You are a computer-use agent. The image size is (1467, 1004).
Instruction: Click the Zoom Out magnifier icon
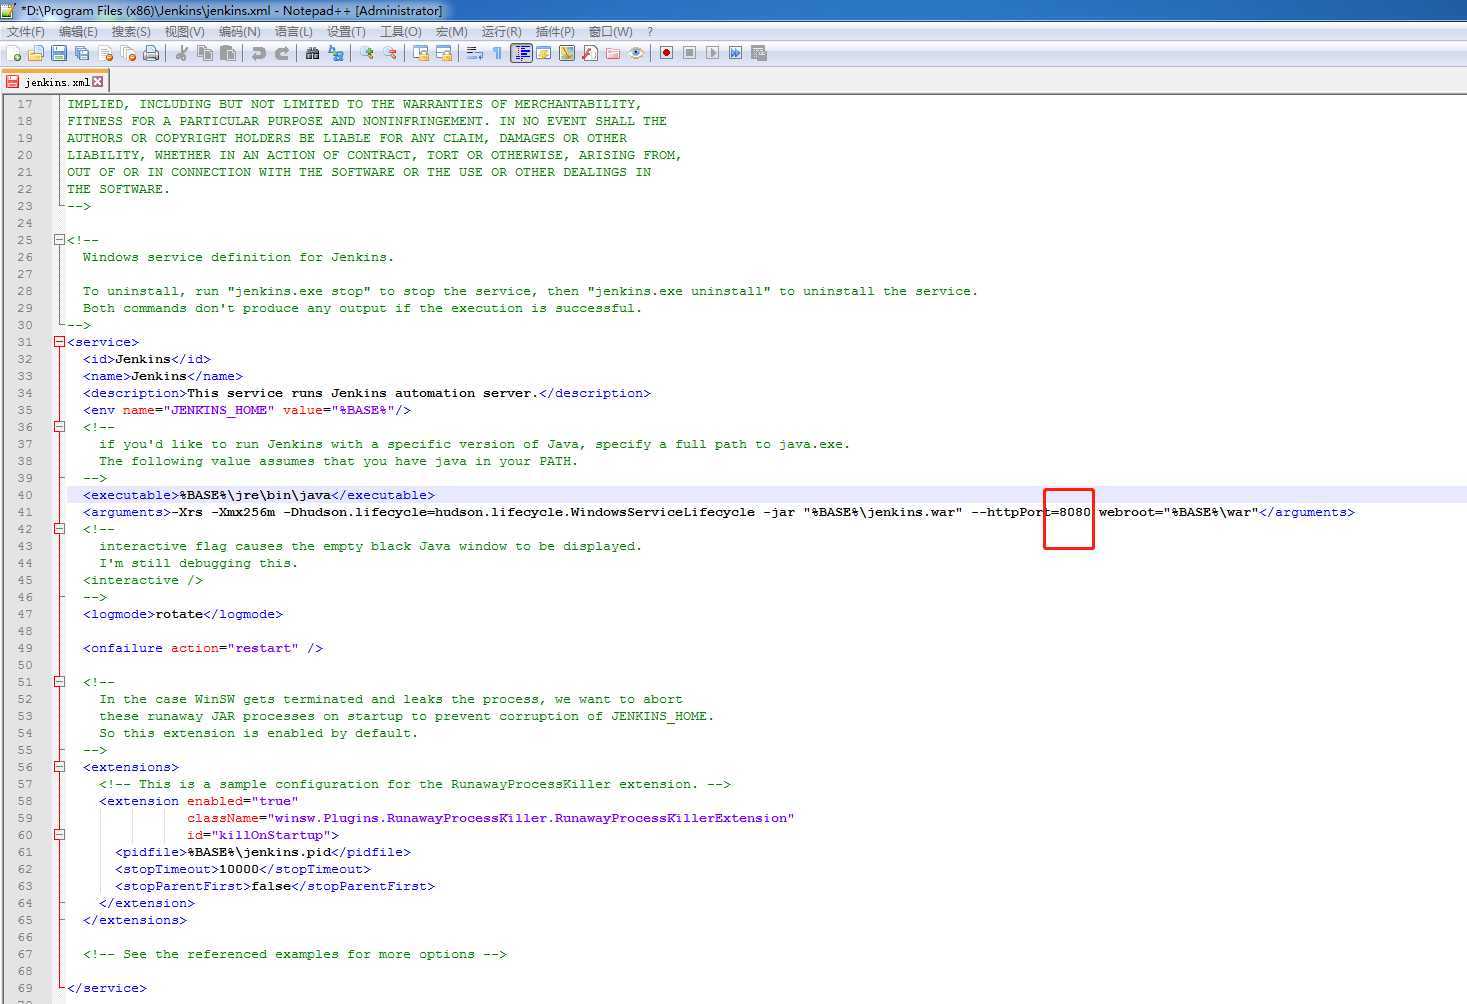pos(389,53)
